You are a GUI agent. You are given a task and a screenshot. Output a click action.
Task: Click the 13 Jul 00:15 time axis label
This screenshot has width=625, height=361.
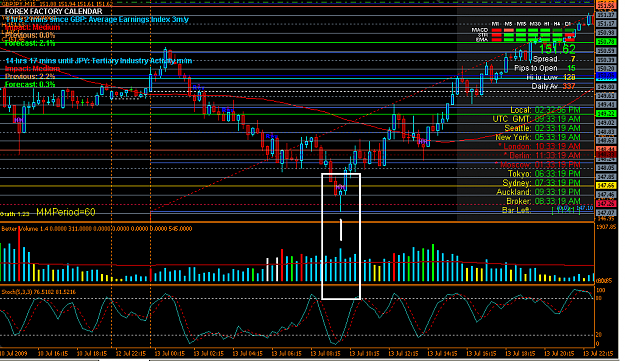click(x=169, y=353)
